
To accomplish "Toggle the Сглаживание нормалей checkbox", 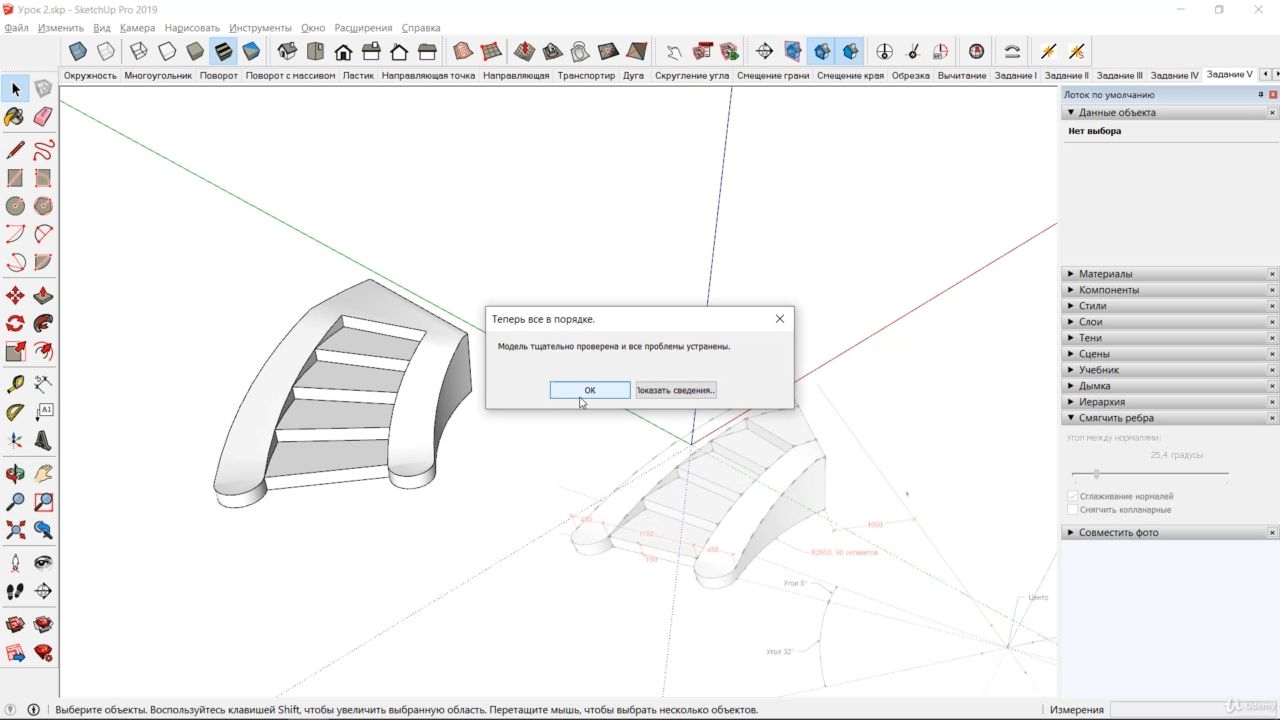I will coord(1073,496).
